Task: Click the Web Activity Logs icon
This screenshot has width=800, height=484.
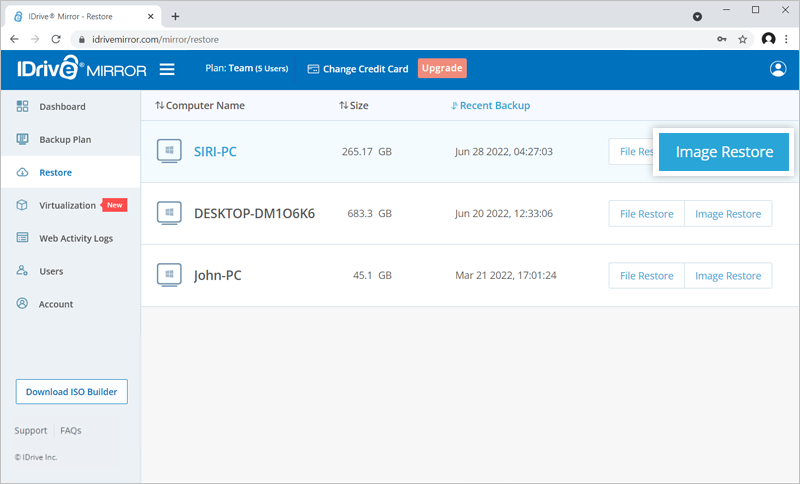Action: [x=22, y=238]
